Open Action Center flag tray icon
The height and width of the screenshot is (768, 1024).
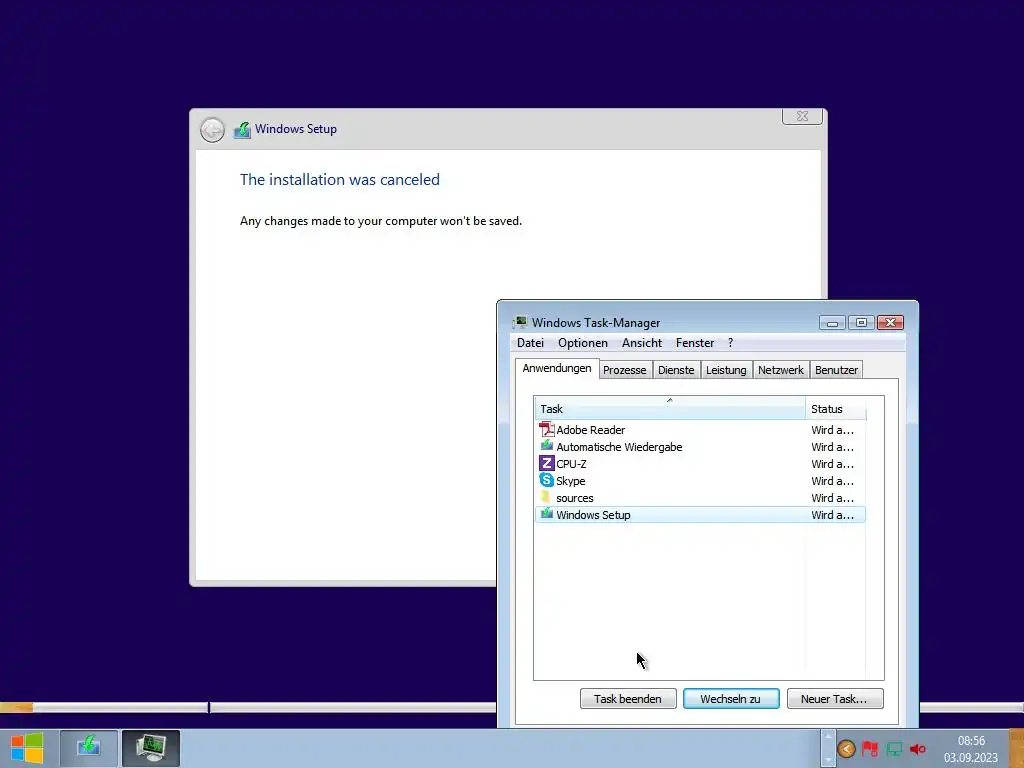[x=870, y=749]
